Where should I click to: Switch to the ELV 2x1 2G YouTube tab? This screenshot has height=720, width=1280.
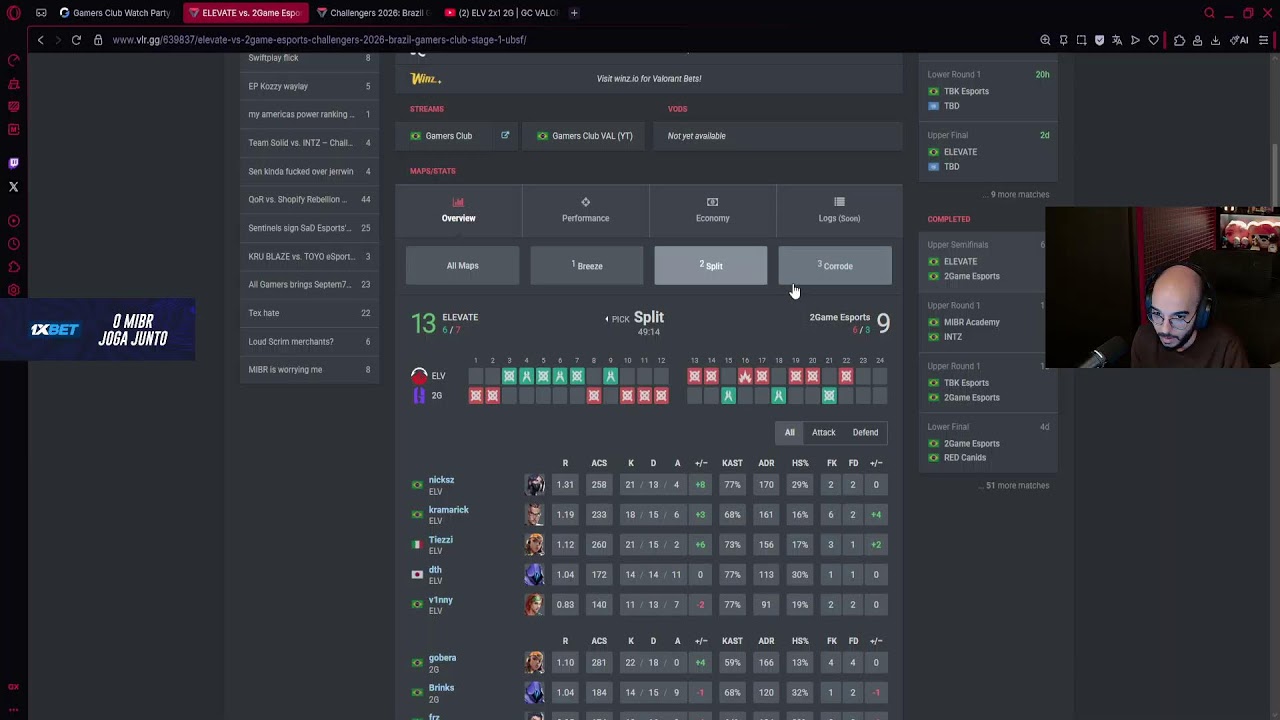point(501,13)
